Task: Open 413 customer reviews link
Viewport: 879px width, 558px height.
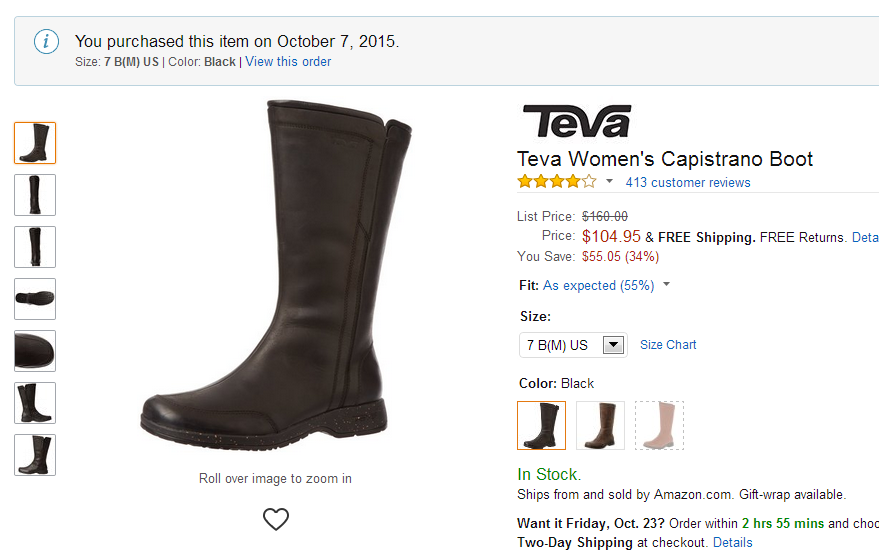Action: click(x=688, y=182)
